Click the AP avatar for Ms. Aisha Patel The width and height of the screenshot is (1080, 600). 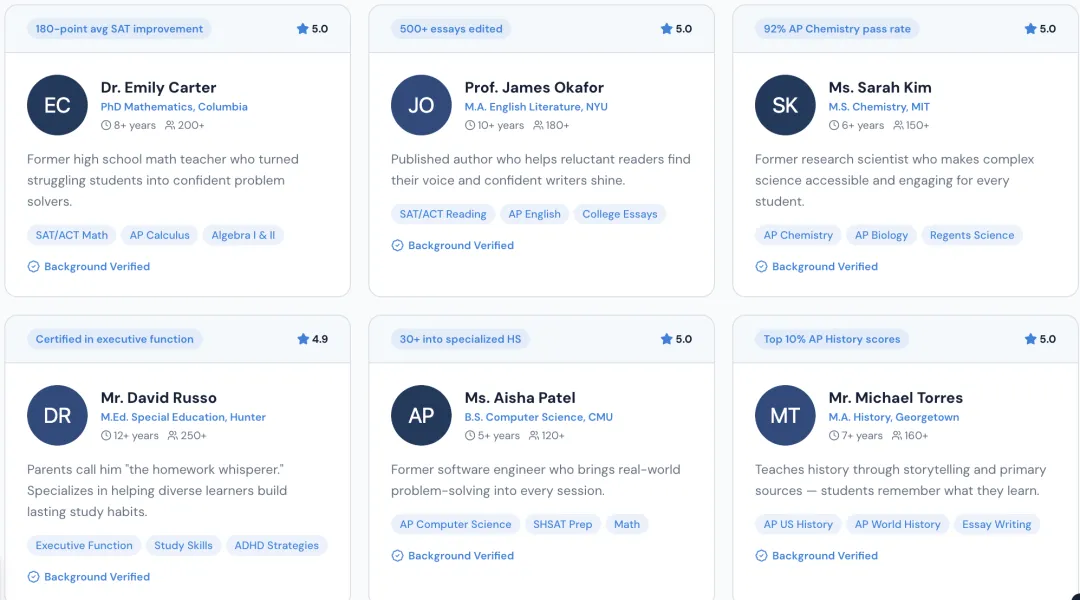click(421, 415)
